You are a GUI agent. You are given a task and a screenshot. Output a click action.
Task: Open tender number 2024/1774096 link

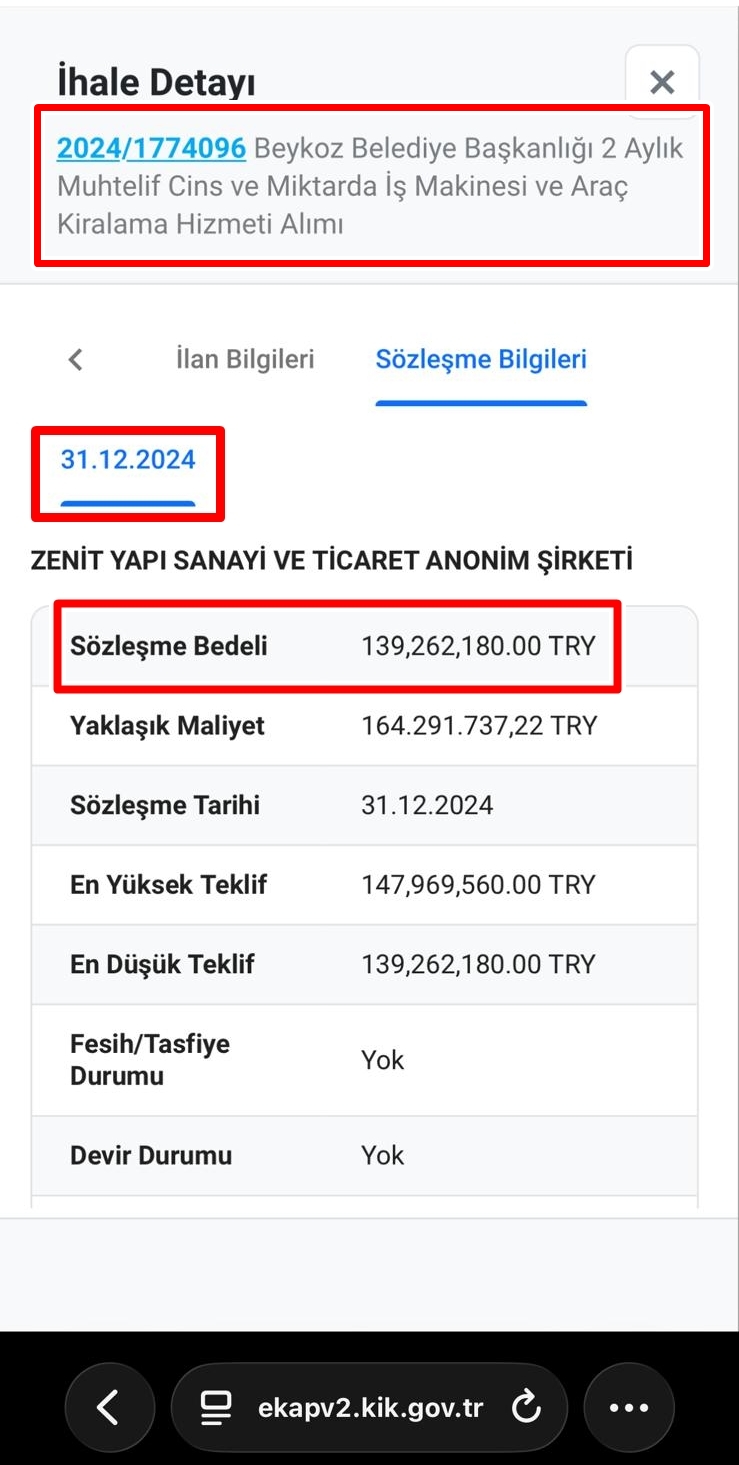151,148
